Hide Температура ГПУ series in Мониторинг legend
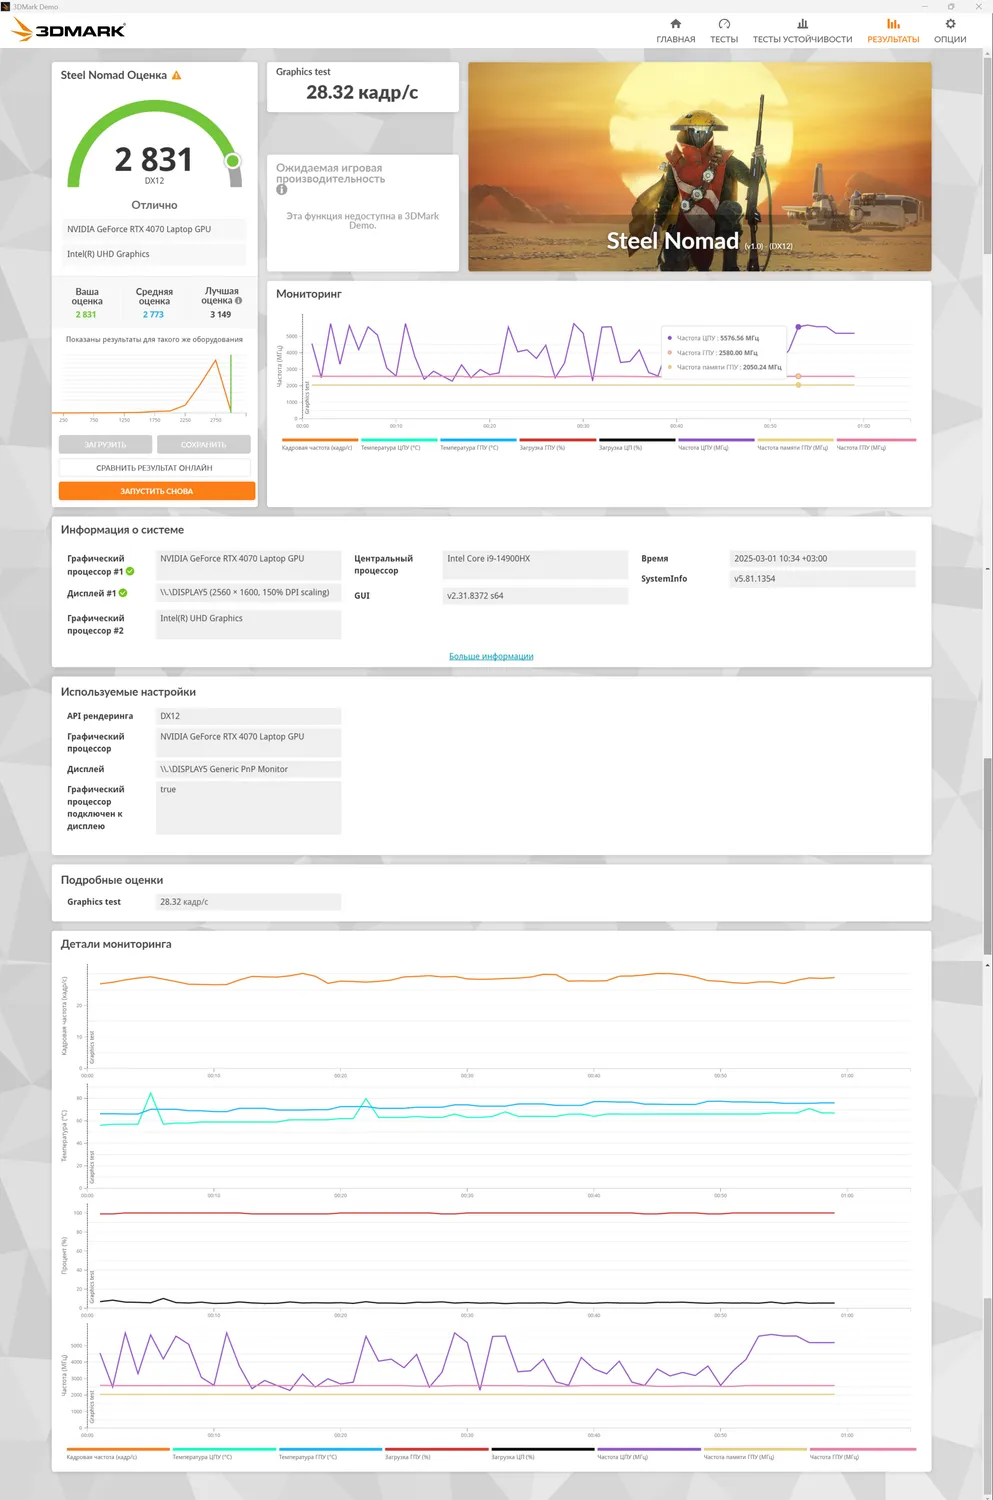The image size is (993, 1500). pyautogui.click(x=478, y=443)
